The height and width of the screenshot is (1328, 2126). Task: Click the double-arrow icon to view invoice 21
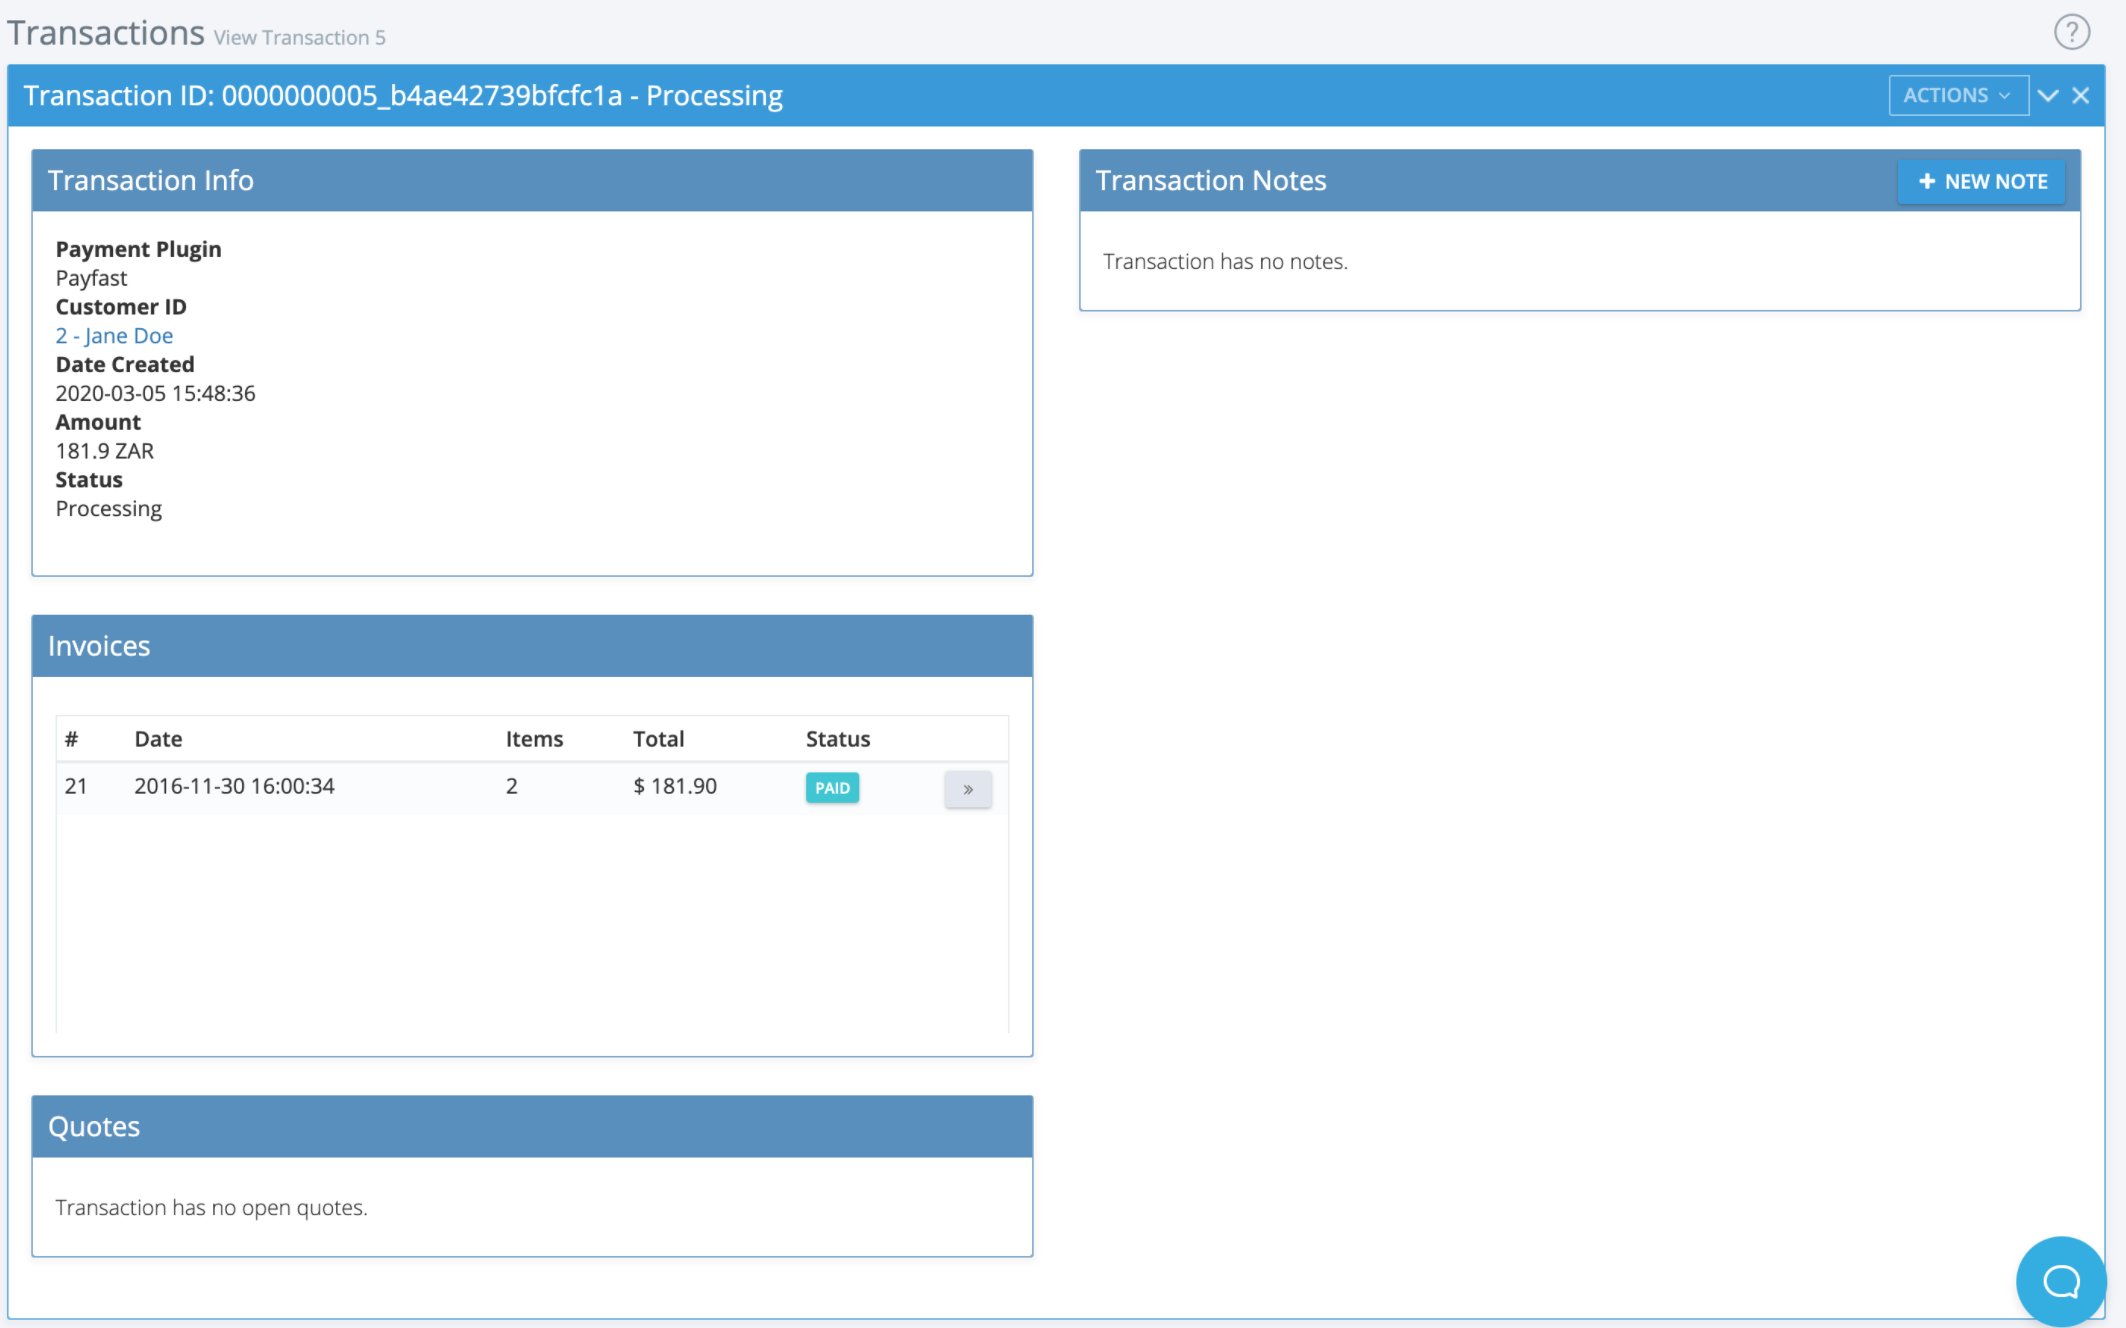click(x=967, y=788)
